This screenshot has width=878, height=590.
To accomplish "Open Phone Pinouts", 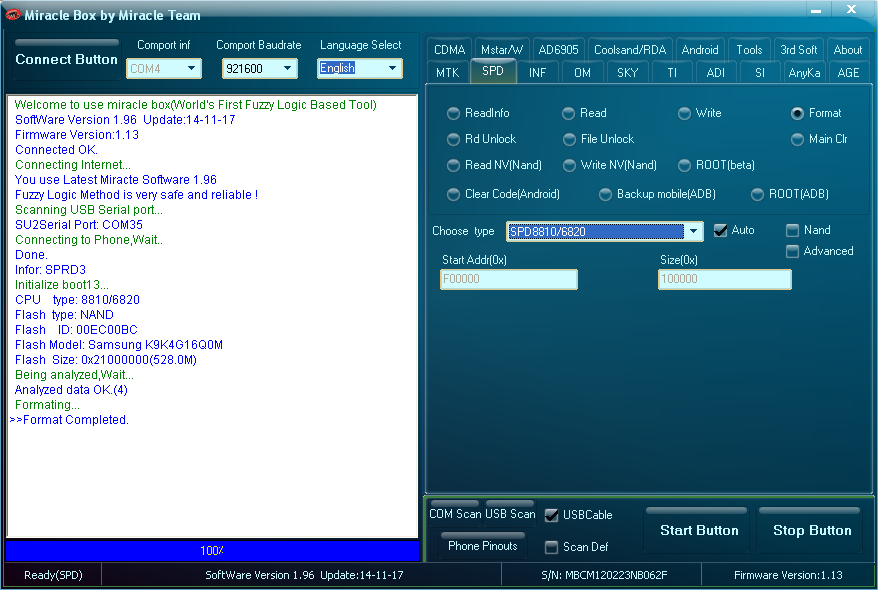I will pyautogui.click(x=483, y=546).
